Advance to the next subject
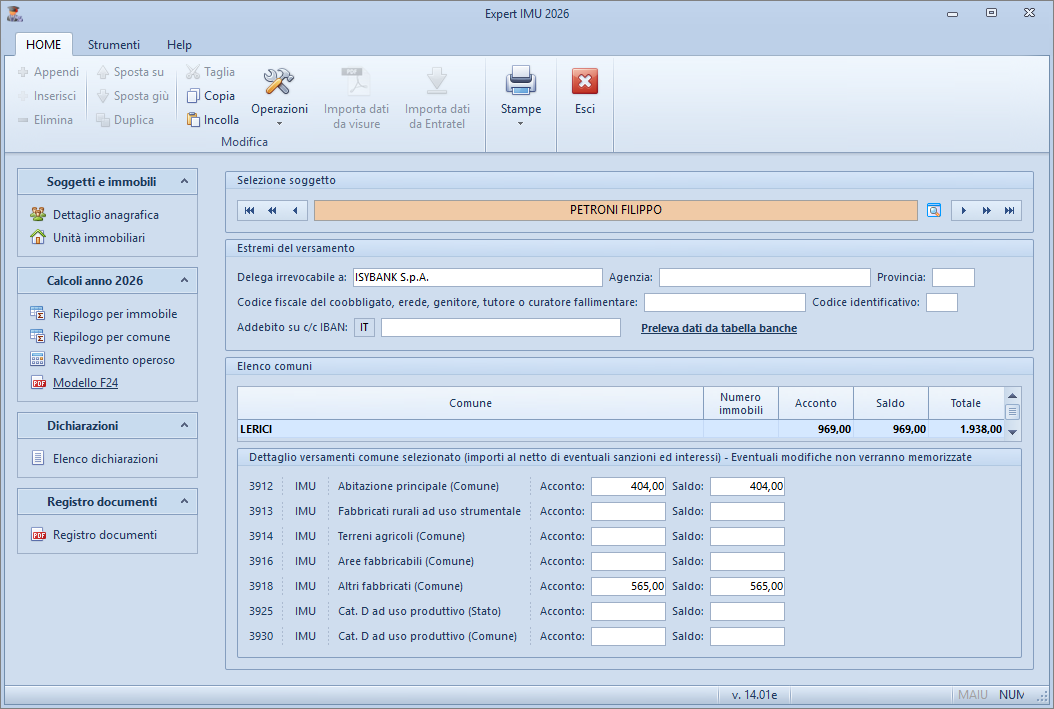The image size is (1054, 709). (963, 210)
